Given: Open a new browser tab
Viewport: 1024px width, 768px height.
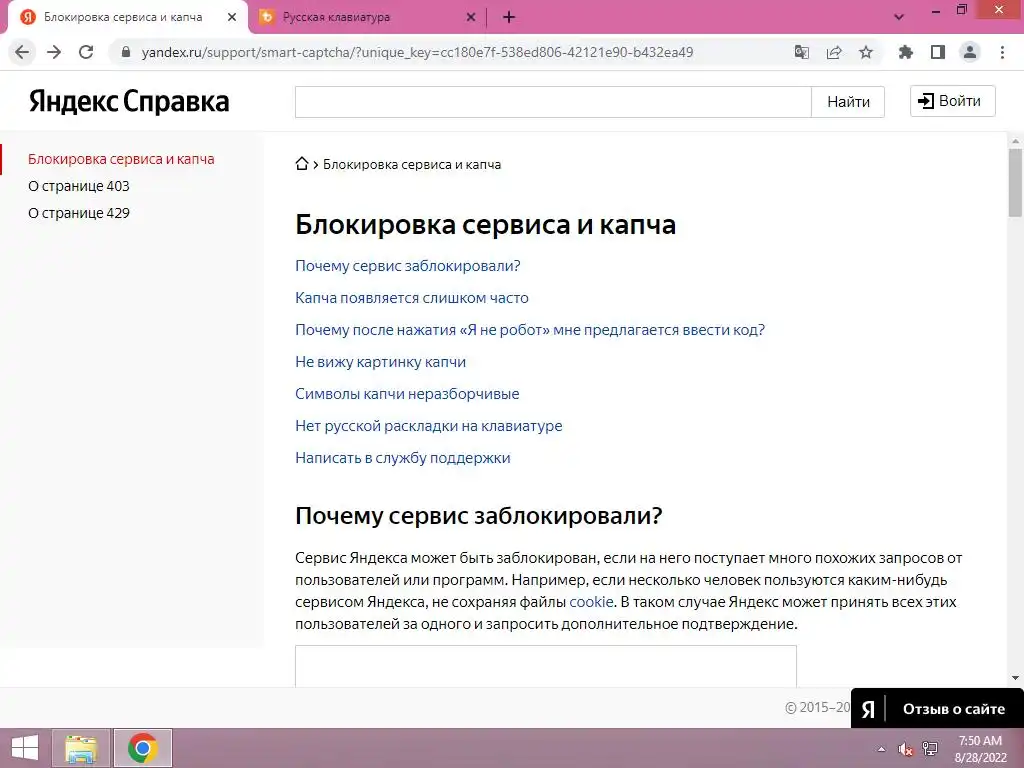Looking at the screenshot, I should point(509,18).
